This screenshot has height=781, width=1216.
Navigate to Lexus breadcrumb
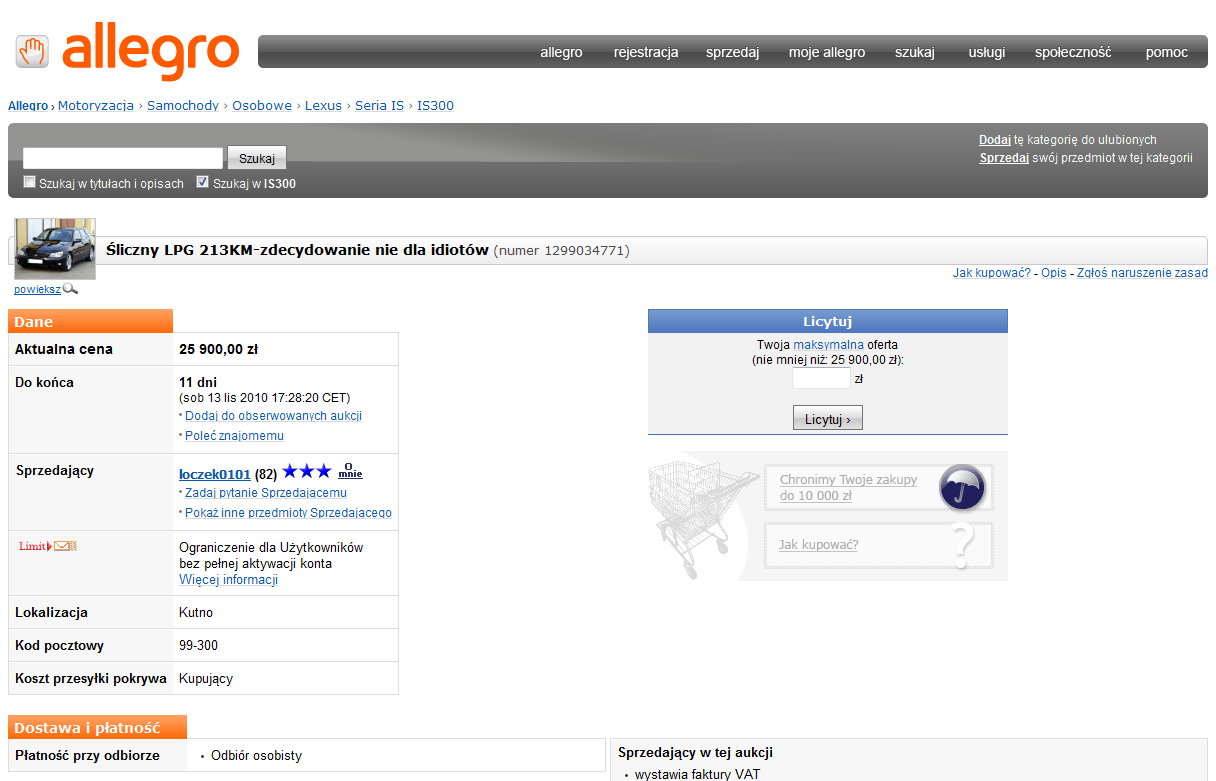[x=323, y=105]
